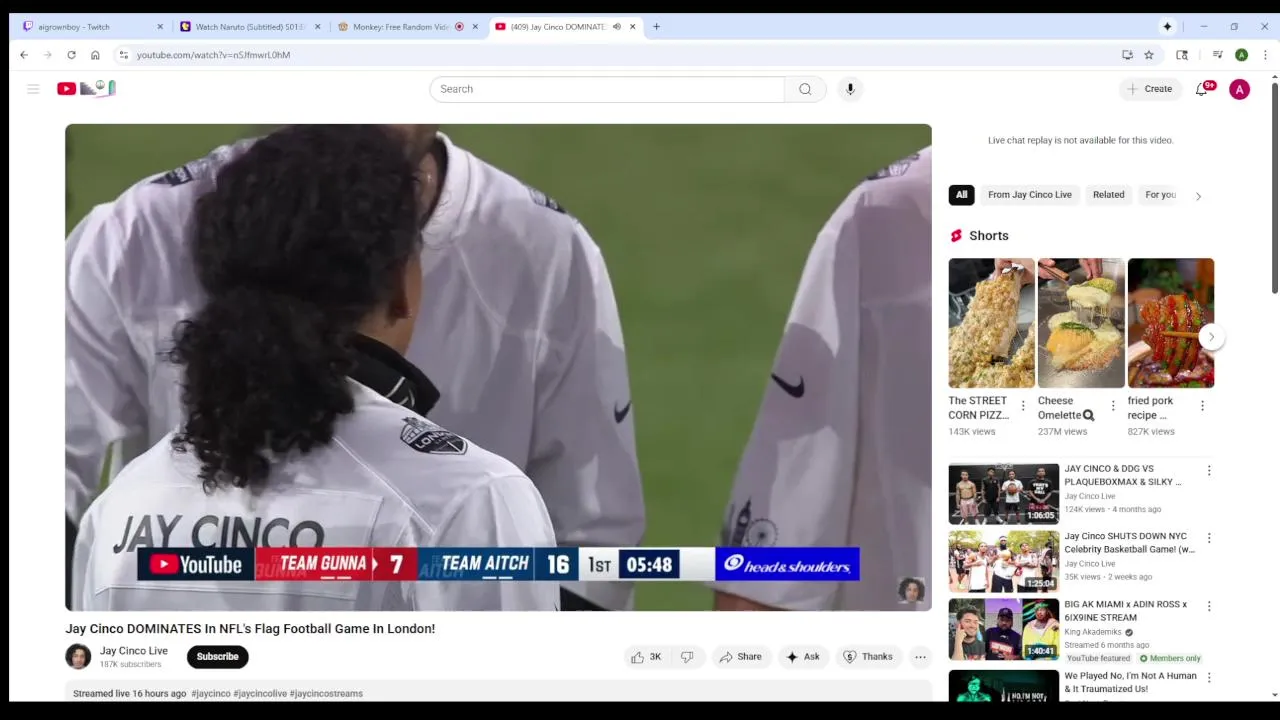Viewport: 1280px width, 720px height.
Task: Click the search icon on Cheese Omelette short
Action: 1088,415
